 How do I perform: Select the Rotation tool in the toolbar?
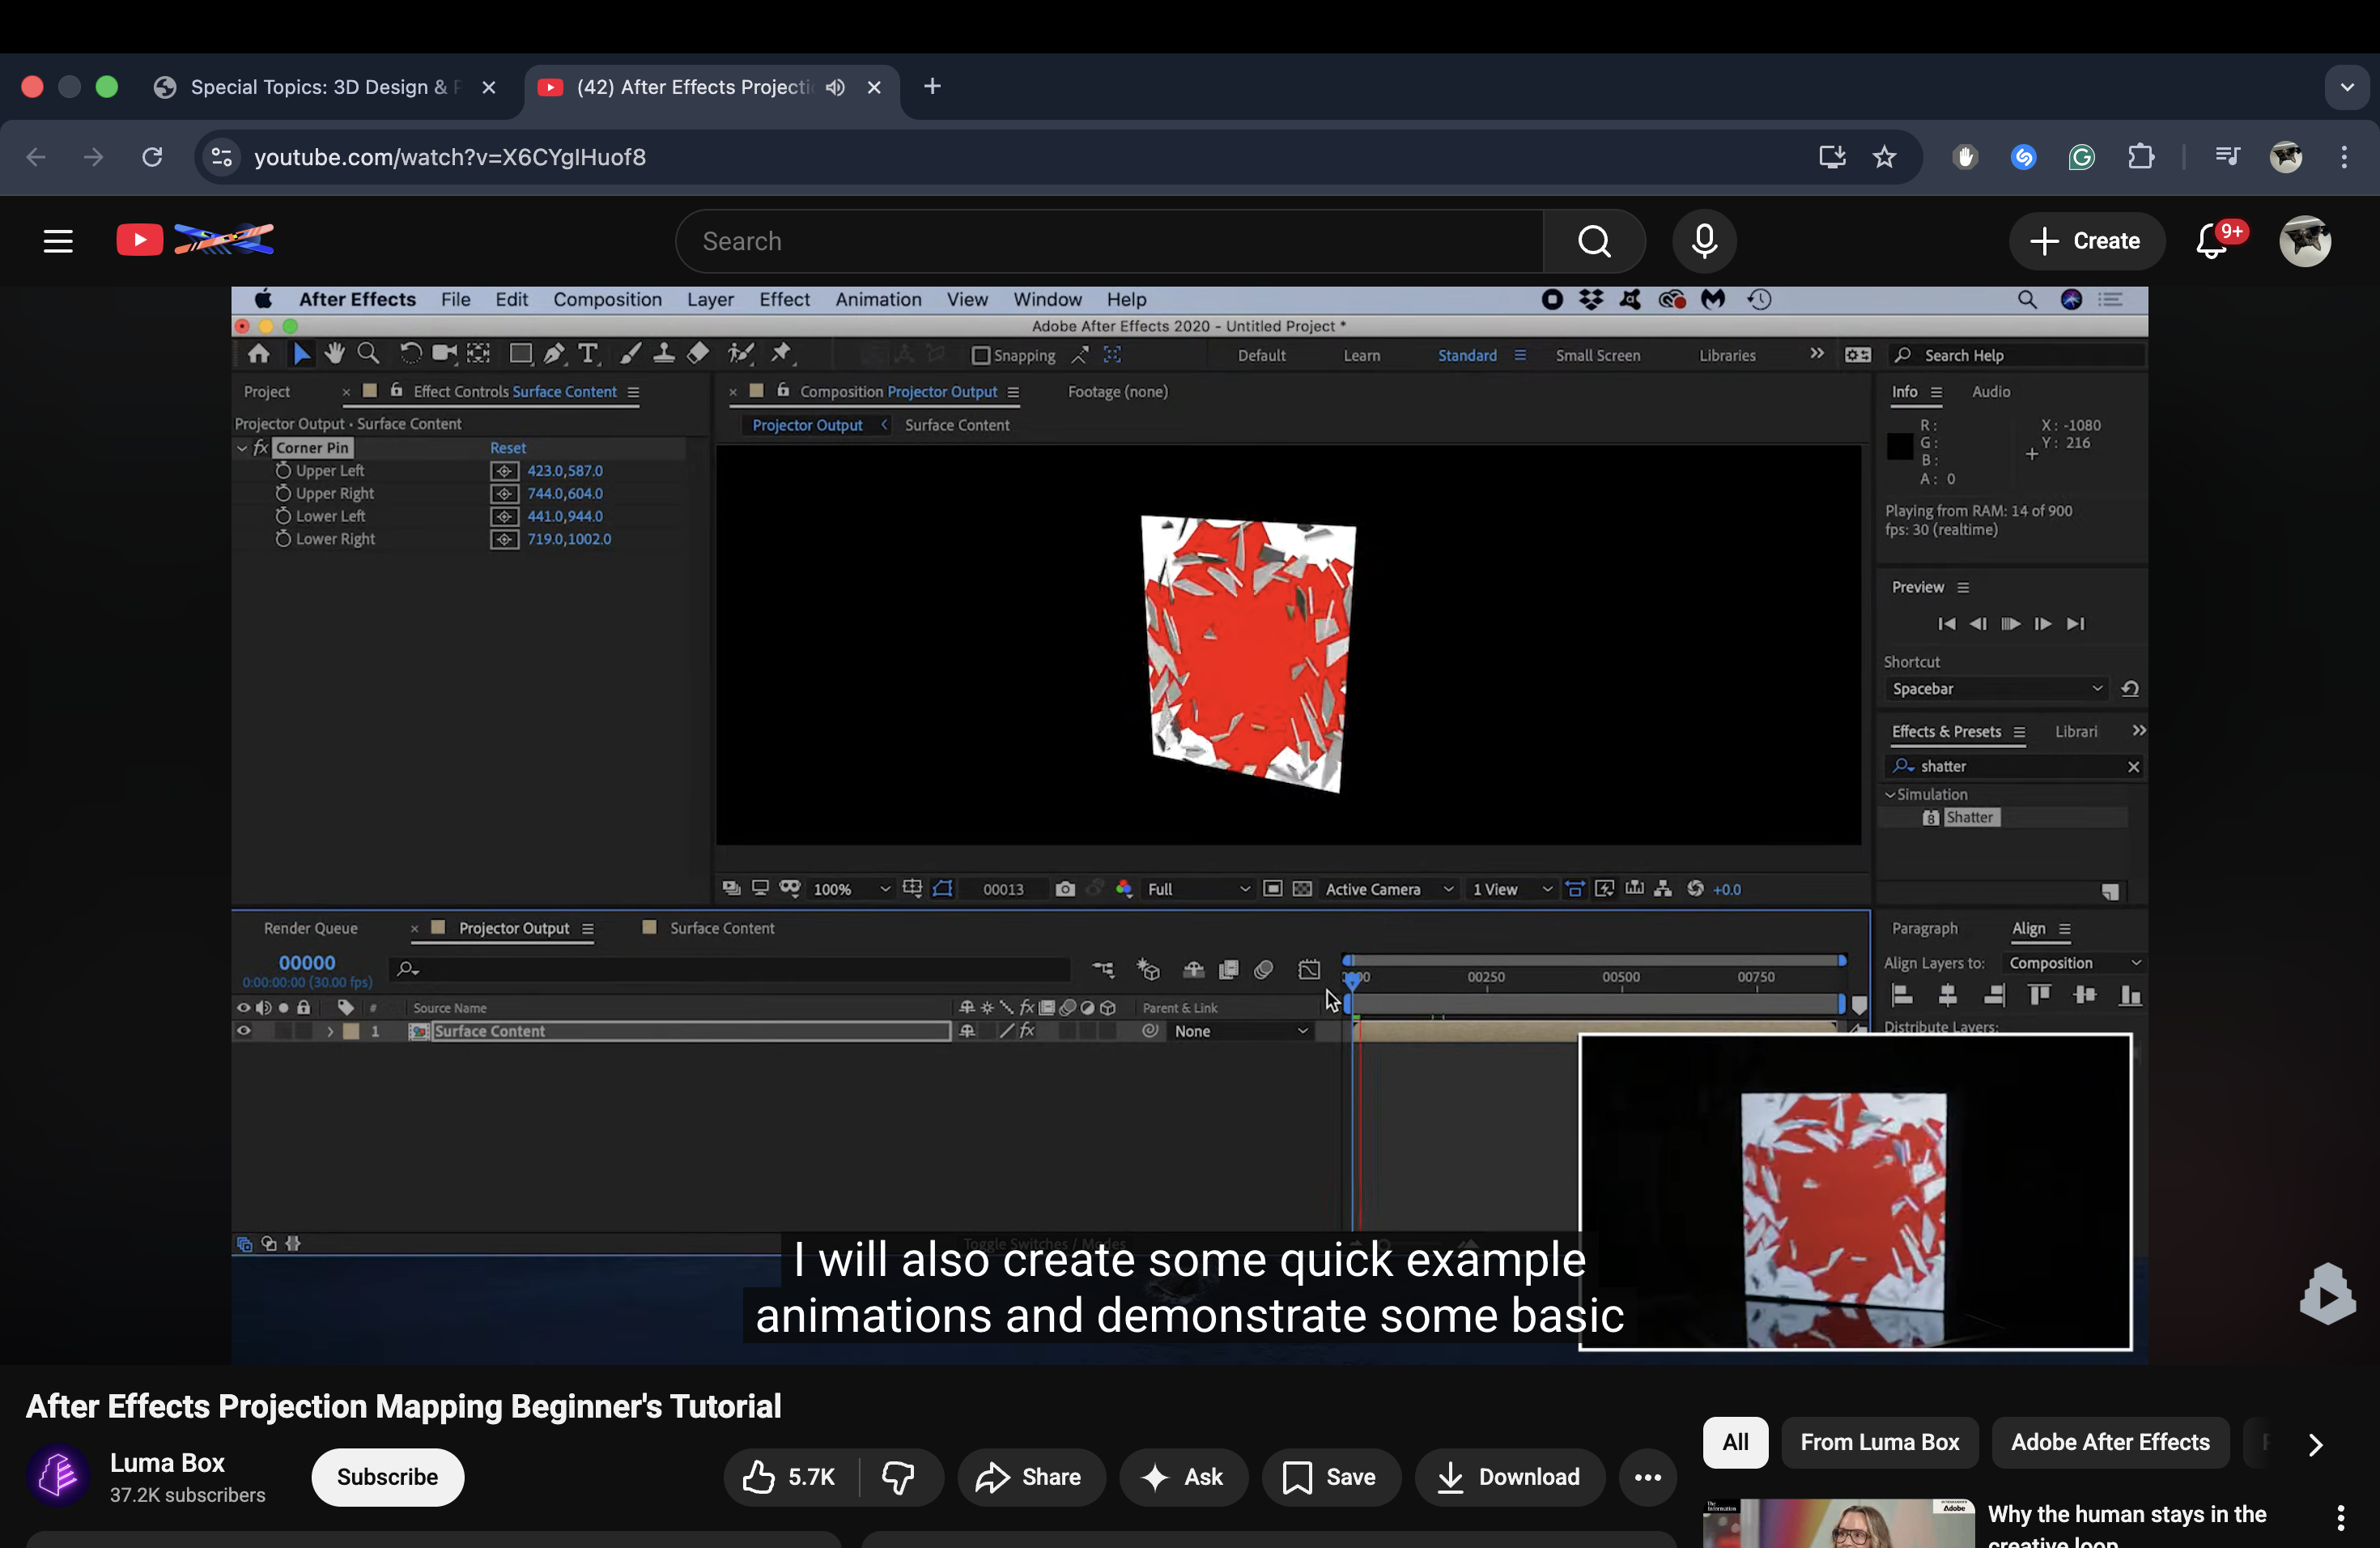coord(411,353)
